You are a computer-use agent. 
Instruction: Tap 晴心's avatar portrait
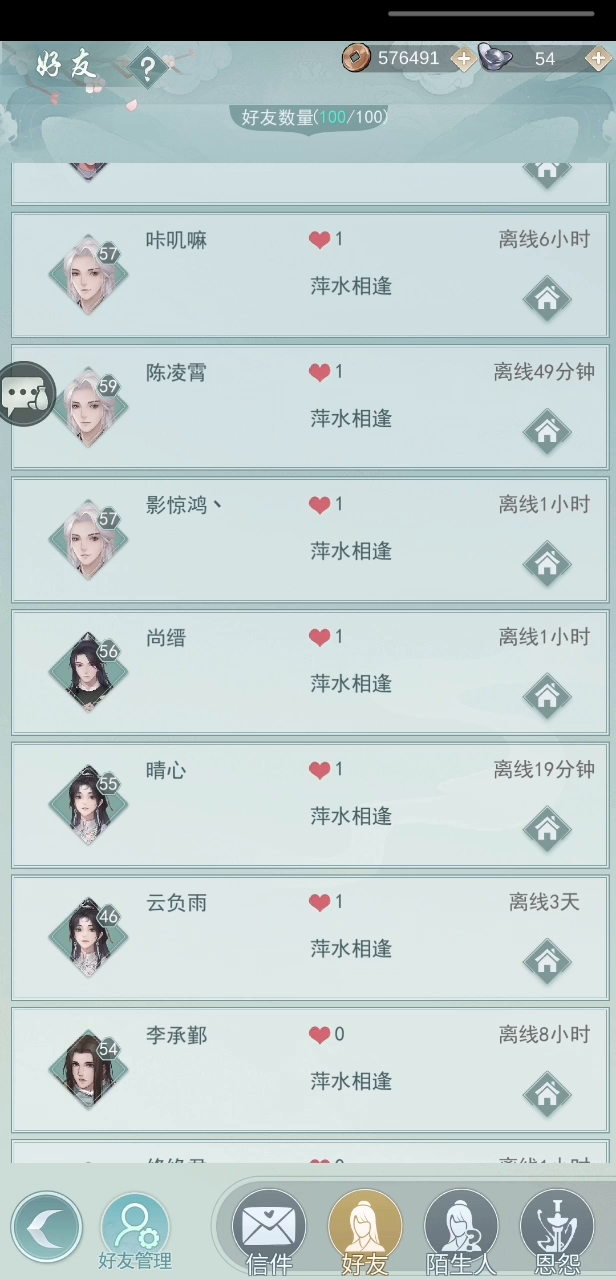pyautogui.click(x=88, y=805)
